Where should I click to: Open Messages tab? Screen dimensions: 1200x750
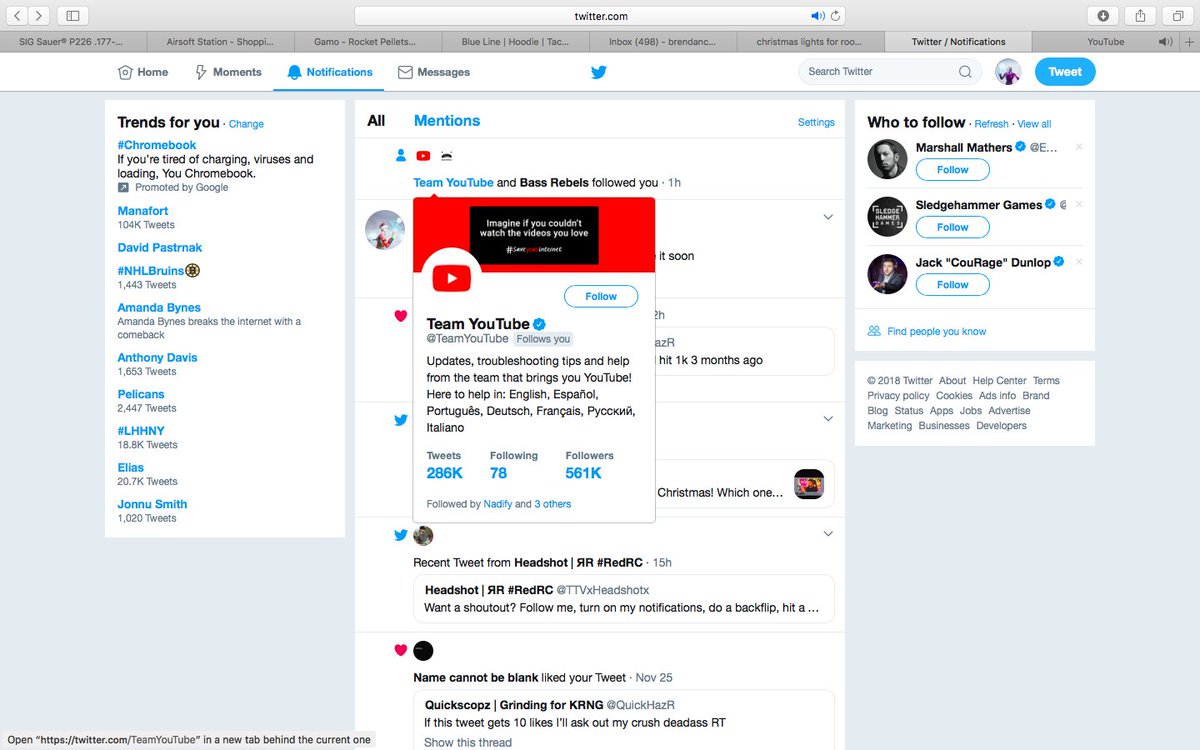point(434,72)
